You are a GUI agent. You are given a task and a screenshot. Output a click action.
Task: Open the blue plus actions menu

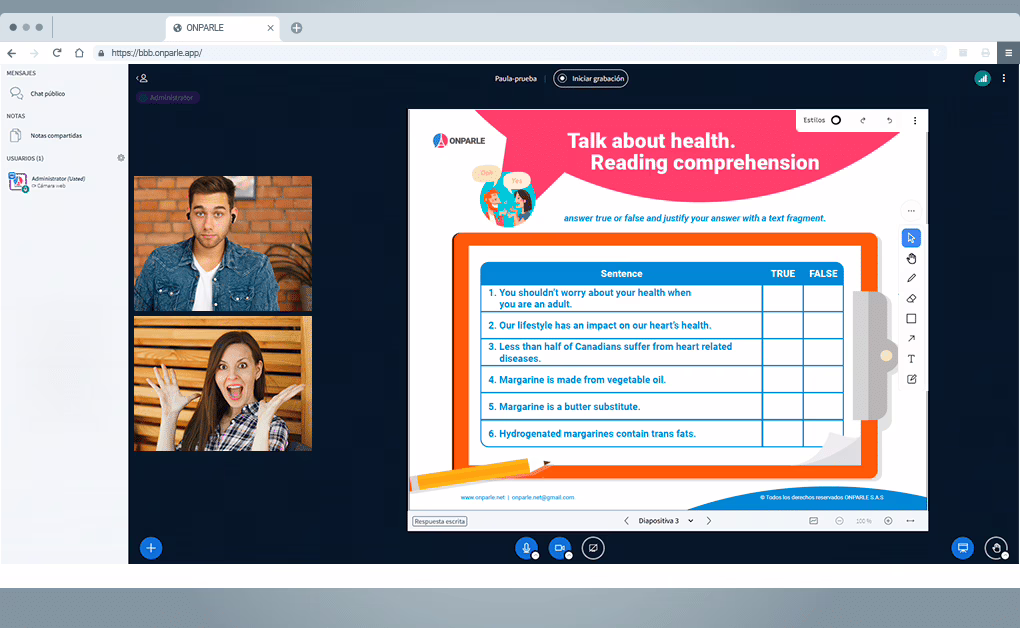coord(150,548)
